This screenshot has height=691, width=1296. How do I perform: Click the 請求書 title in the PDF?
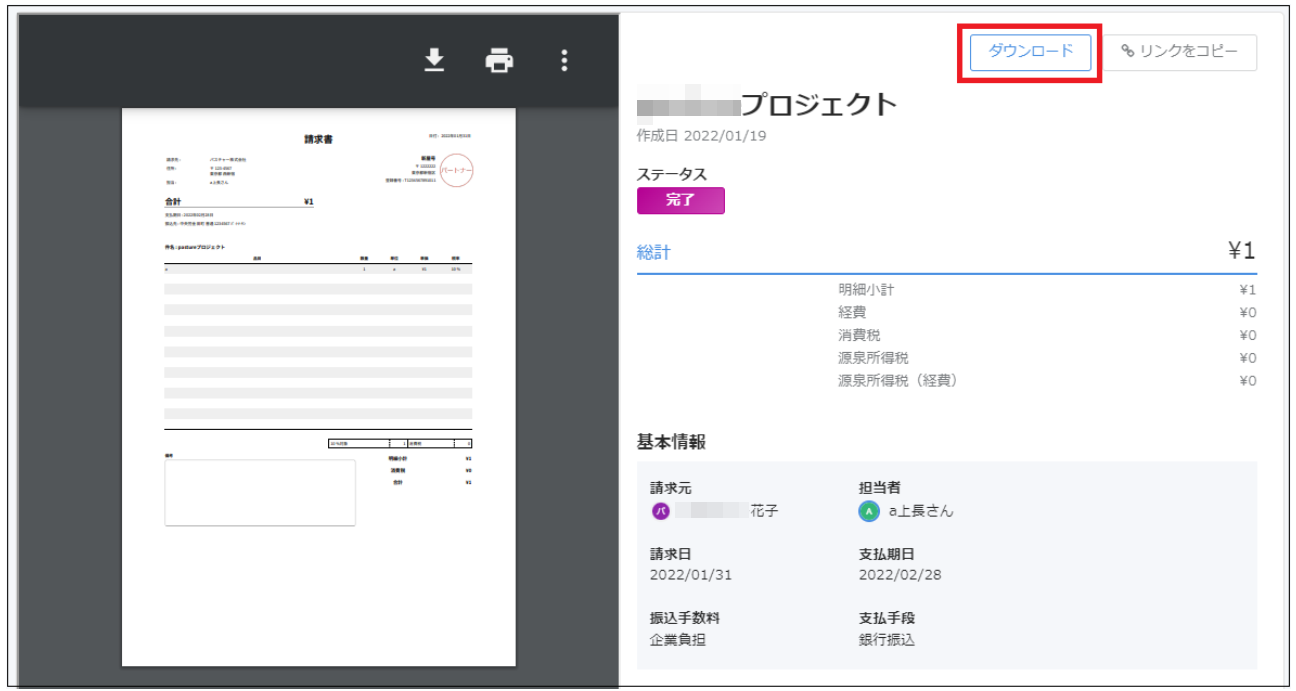318,139
